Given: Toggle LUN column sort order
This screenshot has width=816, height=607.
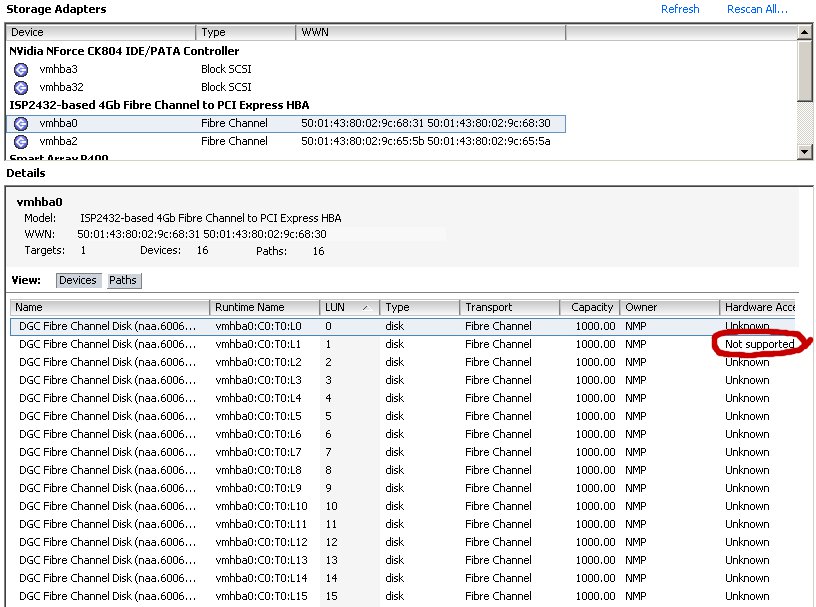Looking at the screenshot, I should [350, 307].
